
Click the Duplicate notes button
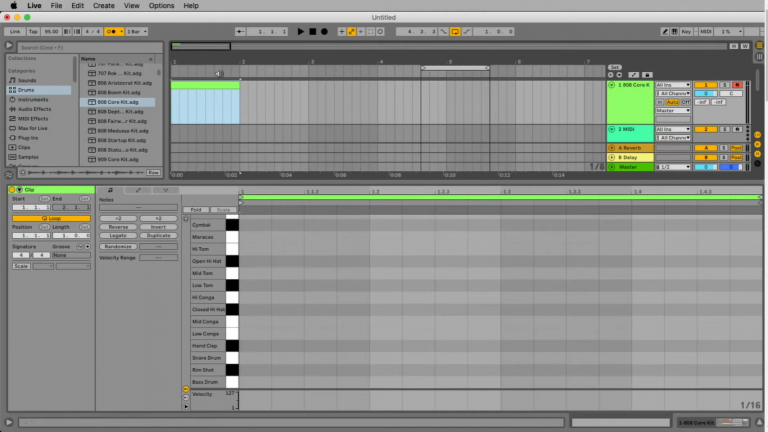[x=157, y=235]
